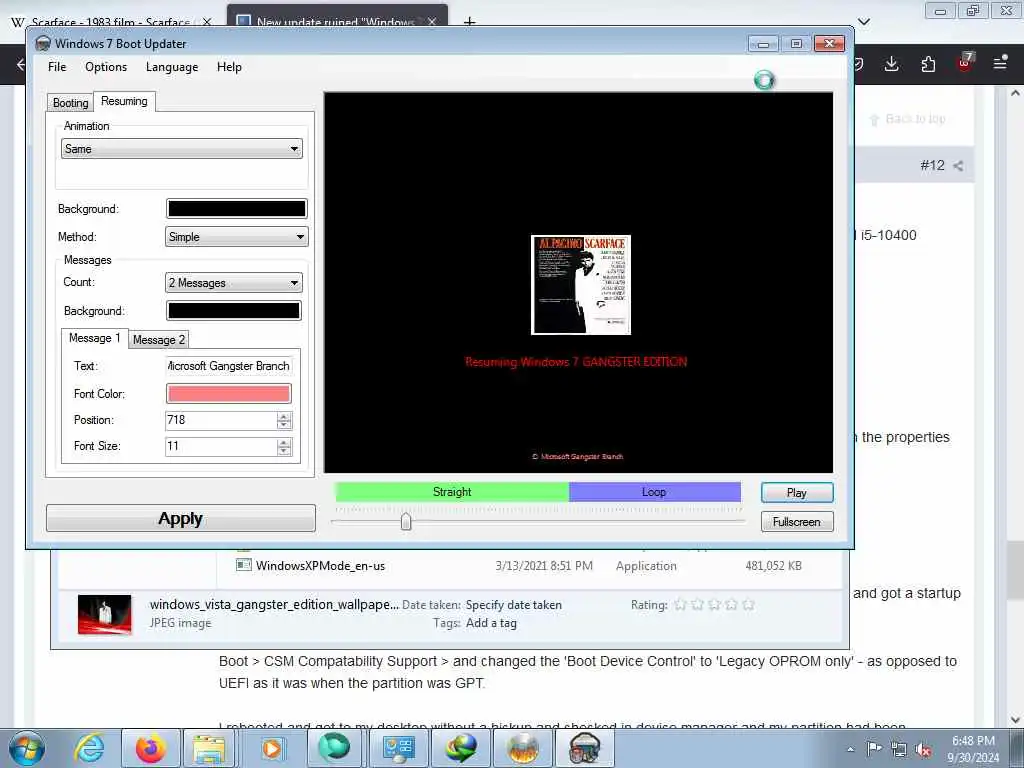Click the Font Size value field
Viewport: 1024px width, 768px height.
click(x=221, y=446)
